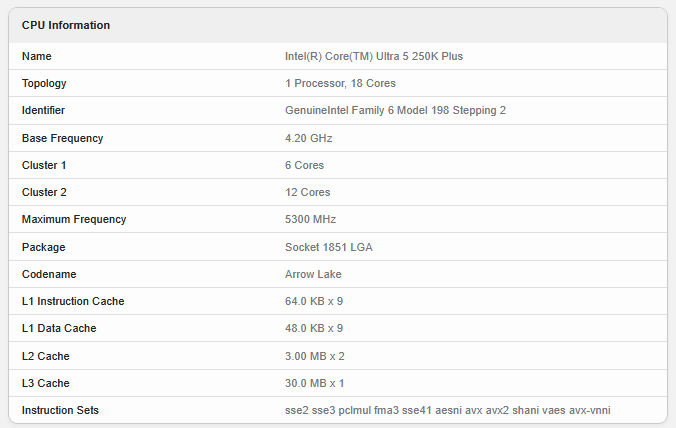676x428 pixels.
Task: Click the Cluster 1 row label
Action: (44, 165)
